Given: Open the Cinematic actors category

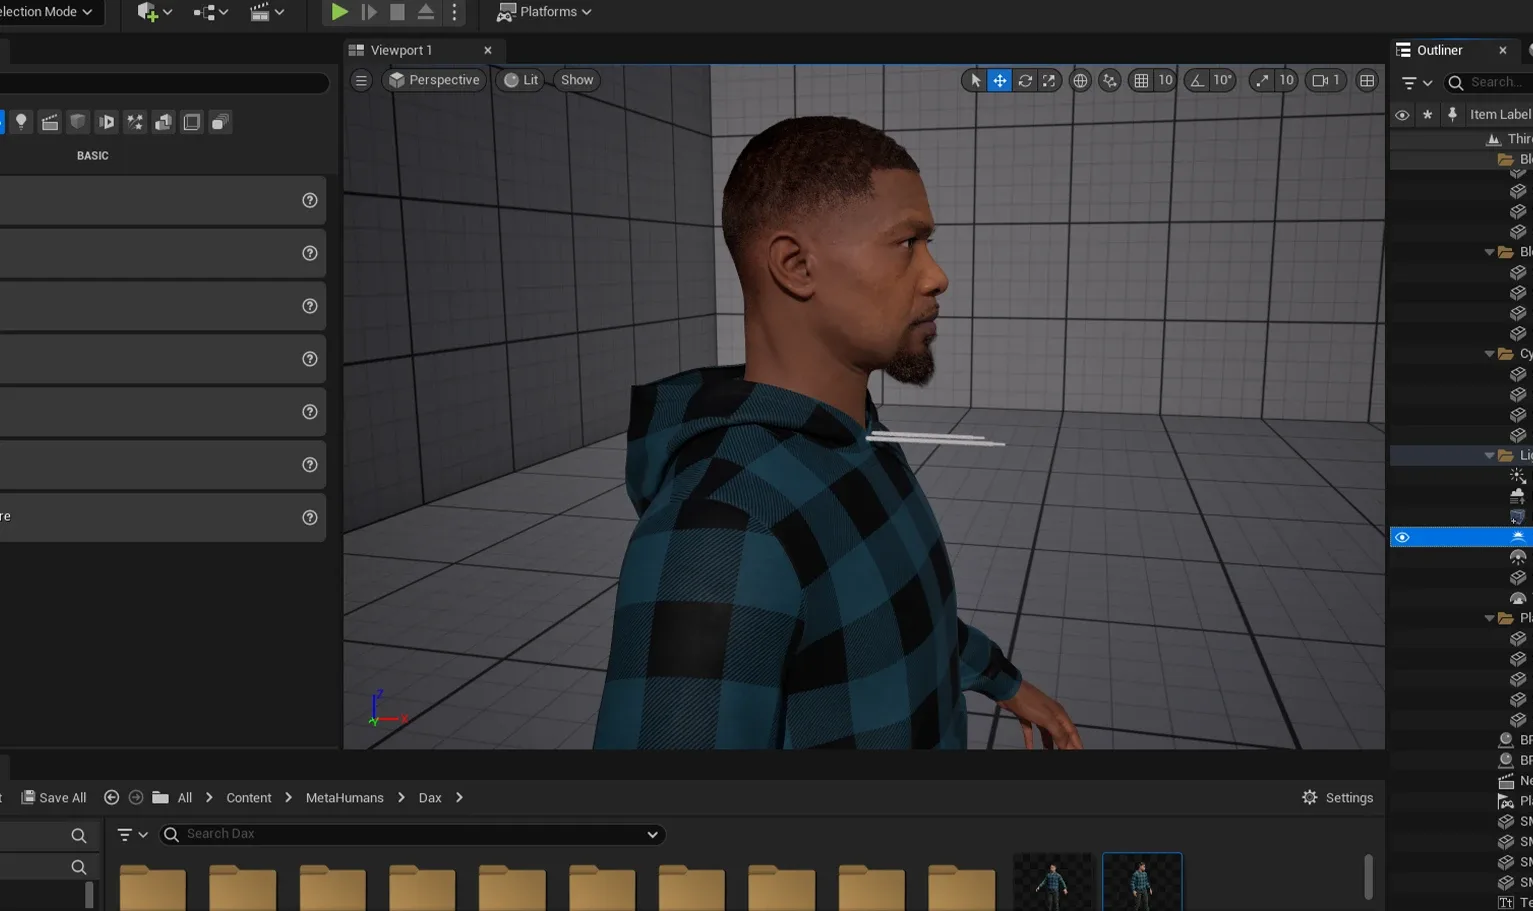Looking at the screenshot, I should 50,121.
